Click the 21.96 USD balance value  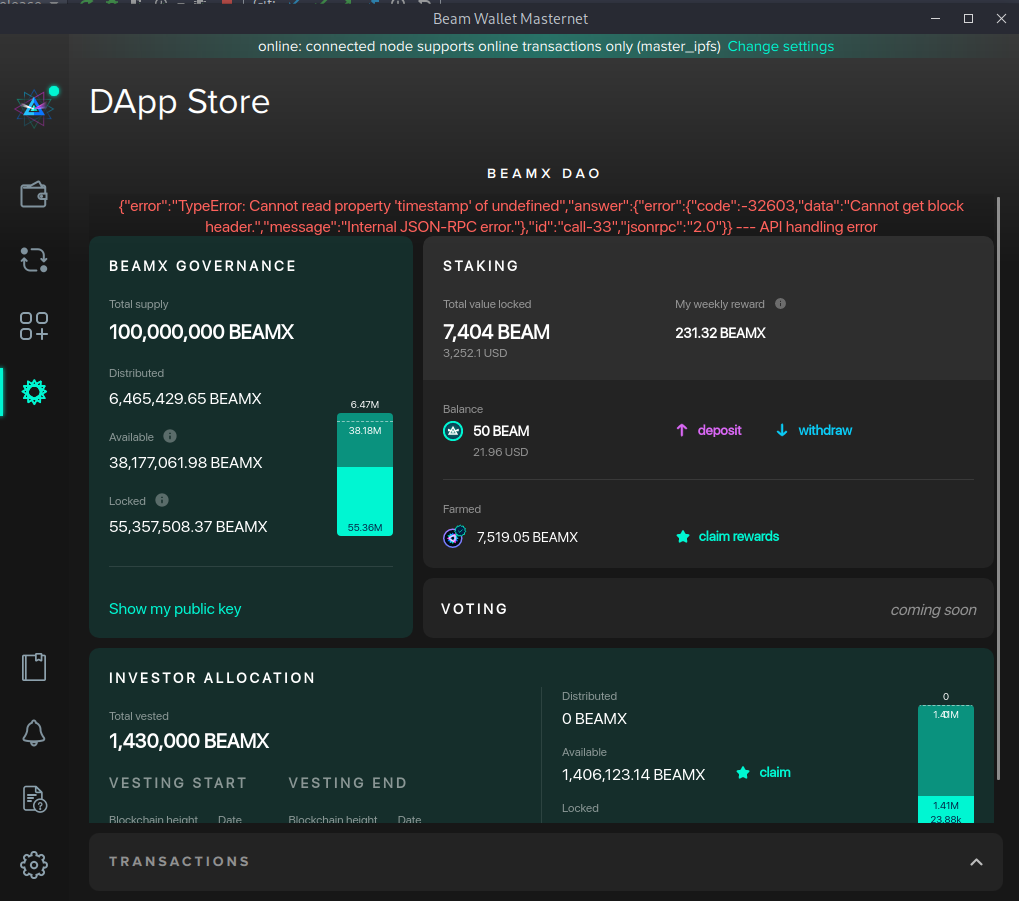tap(500, 452)
